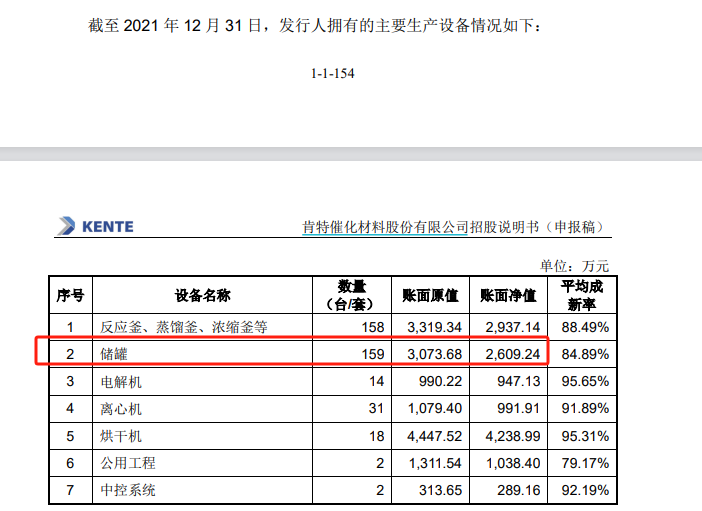Select the 烘干机 equipment cell
702x511 pixels.
122,435
